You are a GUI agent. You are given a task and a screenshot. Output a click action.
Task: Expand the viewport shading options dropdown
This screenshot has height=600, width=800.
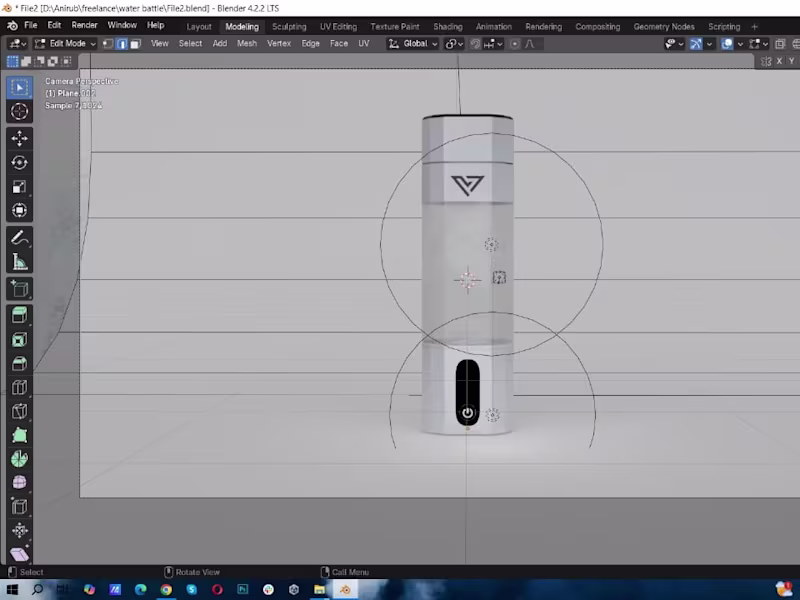[766, 43]
